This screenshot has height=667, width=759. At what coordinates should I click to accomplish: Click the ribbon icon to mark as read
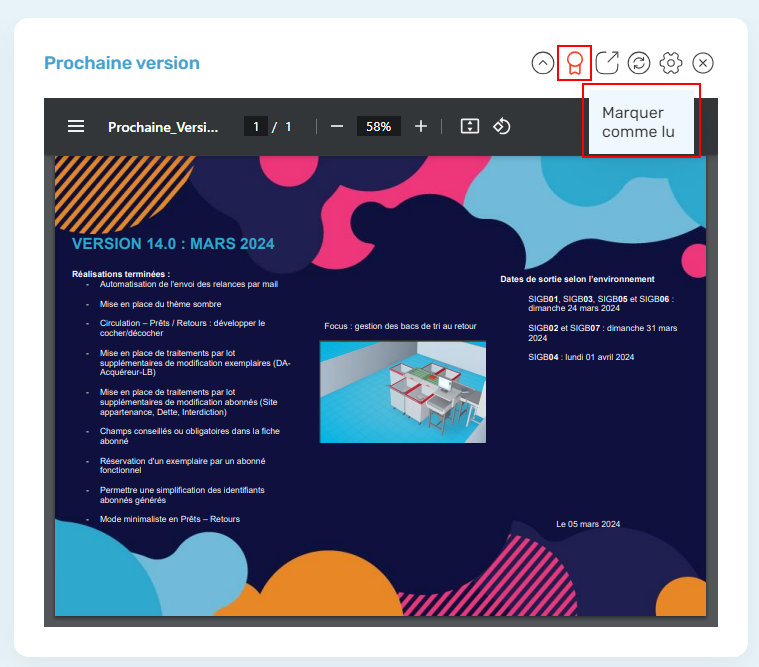(574, 63)
